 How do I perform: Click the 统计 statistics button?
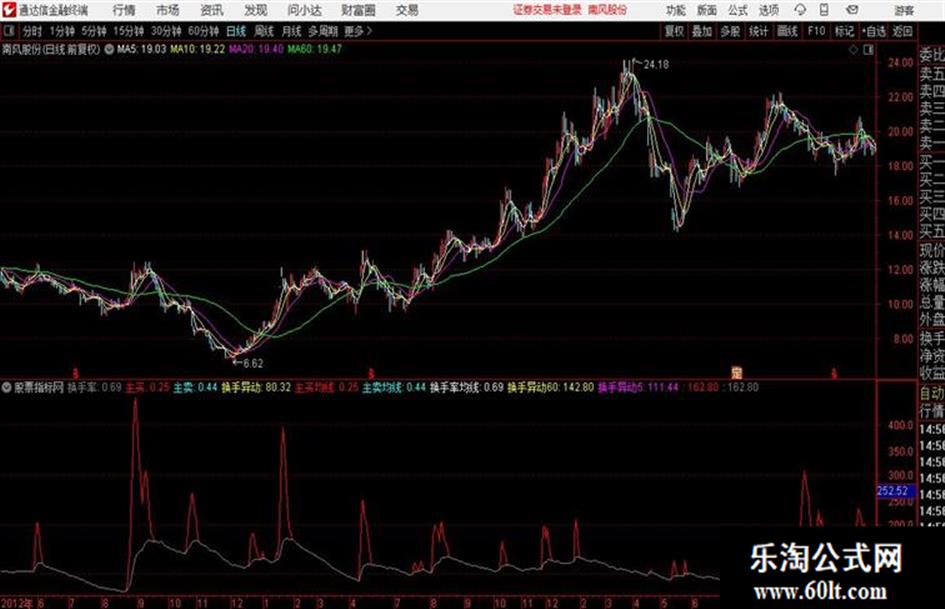[x=758, y=31]
